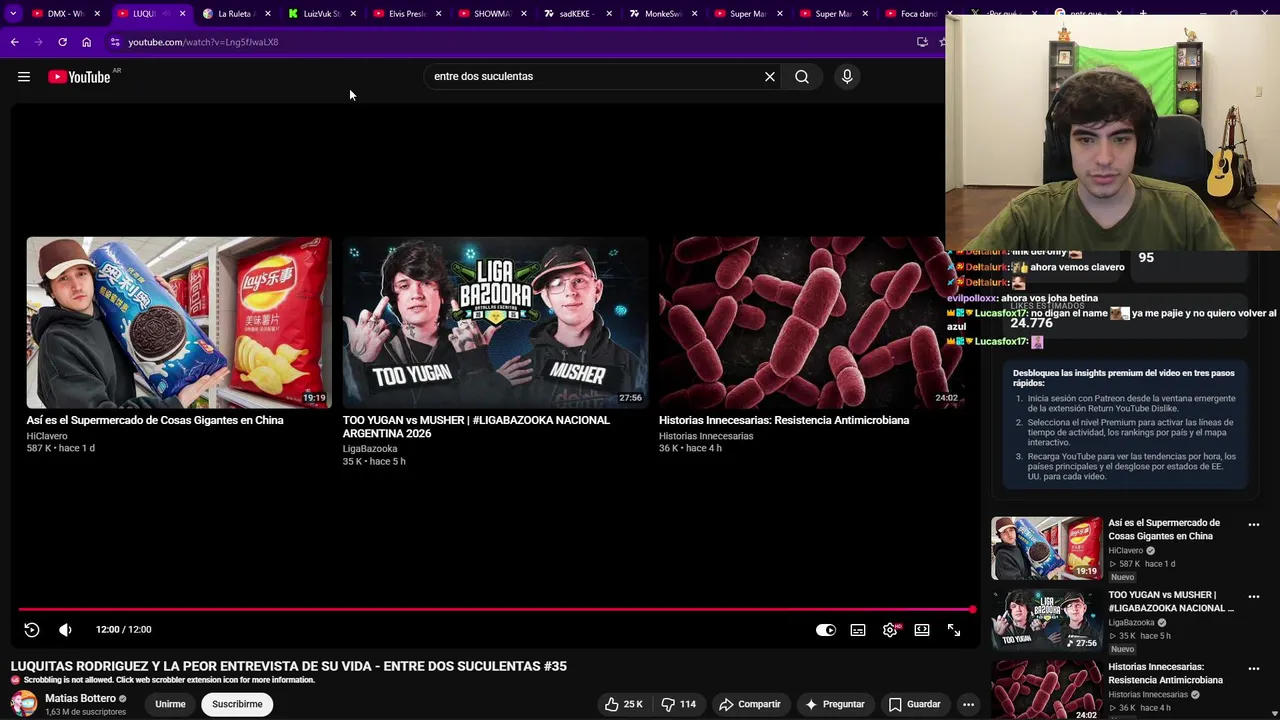Screen dimensions: 1280x720
Task: Switch the player to theater mode
Action: click(922, 630)
